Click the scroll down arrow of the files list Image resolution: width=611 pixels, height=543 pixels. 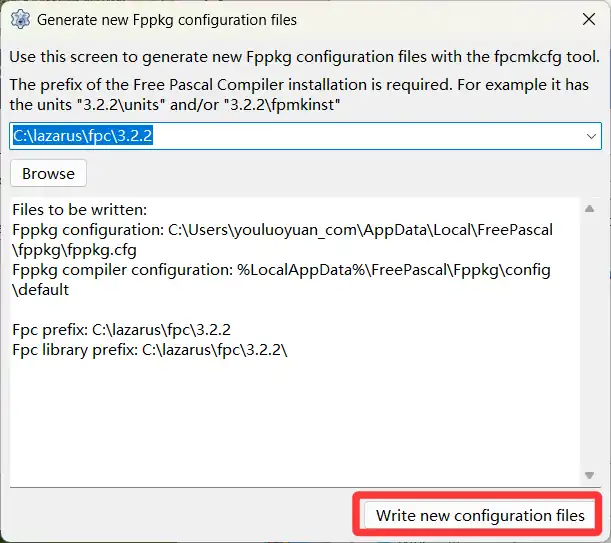590,475
